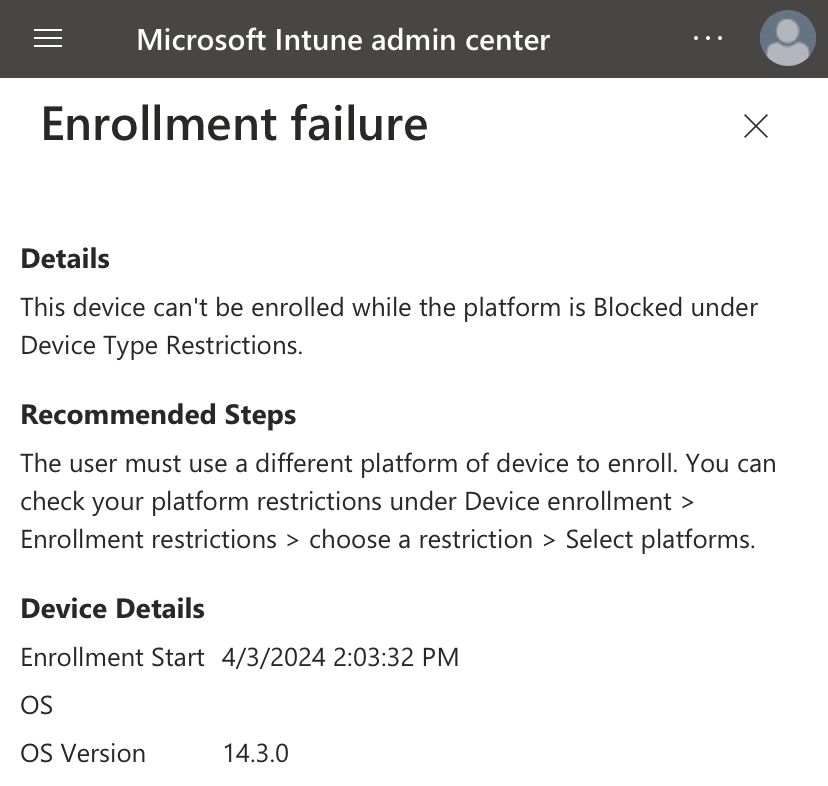
Task: Click the 'Device enrollment >' path text
Action: click(x=579, y=502)
